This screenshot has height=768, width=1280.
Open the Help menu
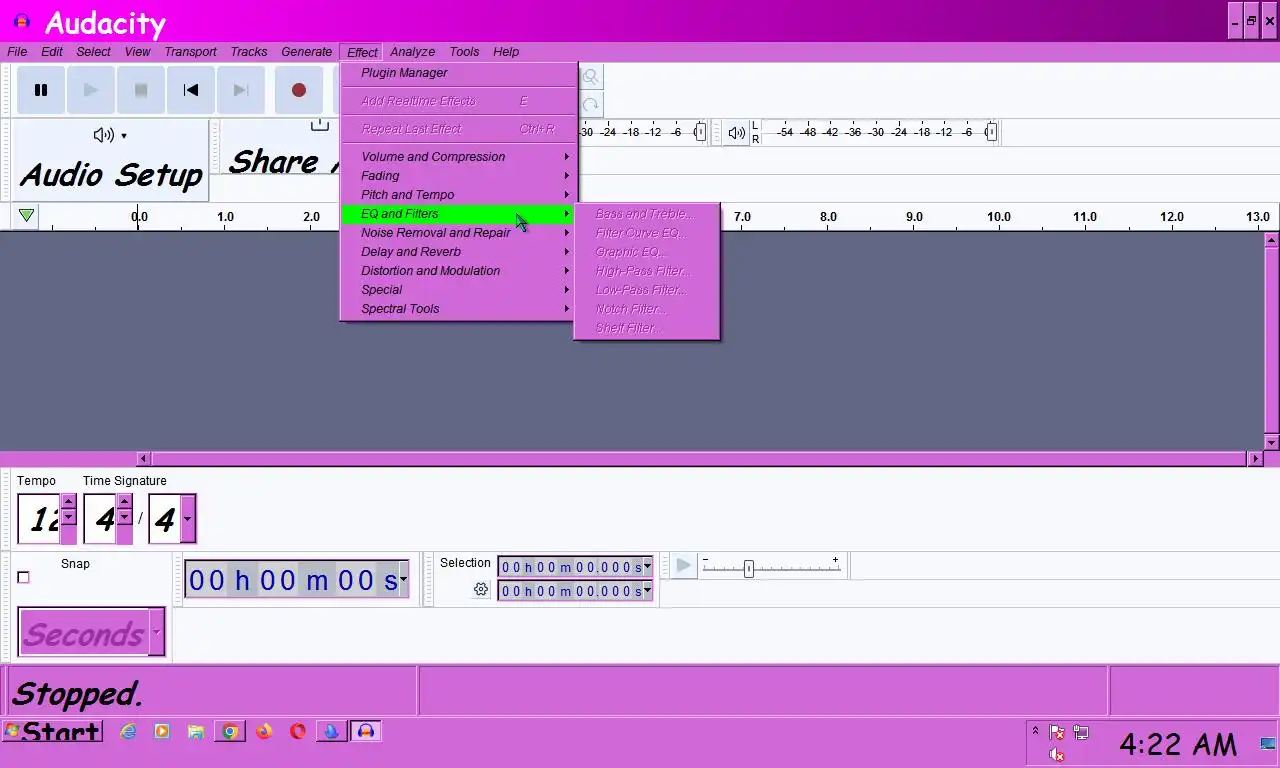506,52
